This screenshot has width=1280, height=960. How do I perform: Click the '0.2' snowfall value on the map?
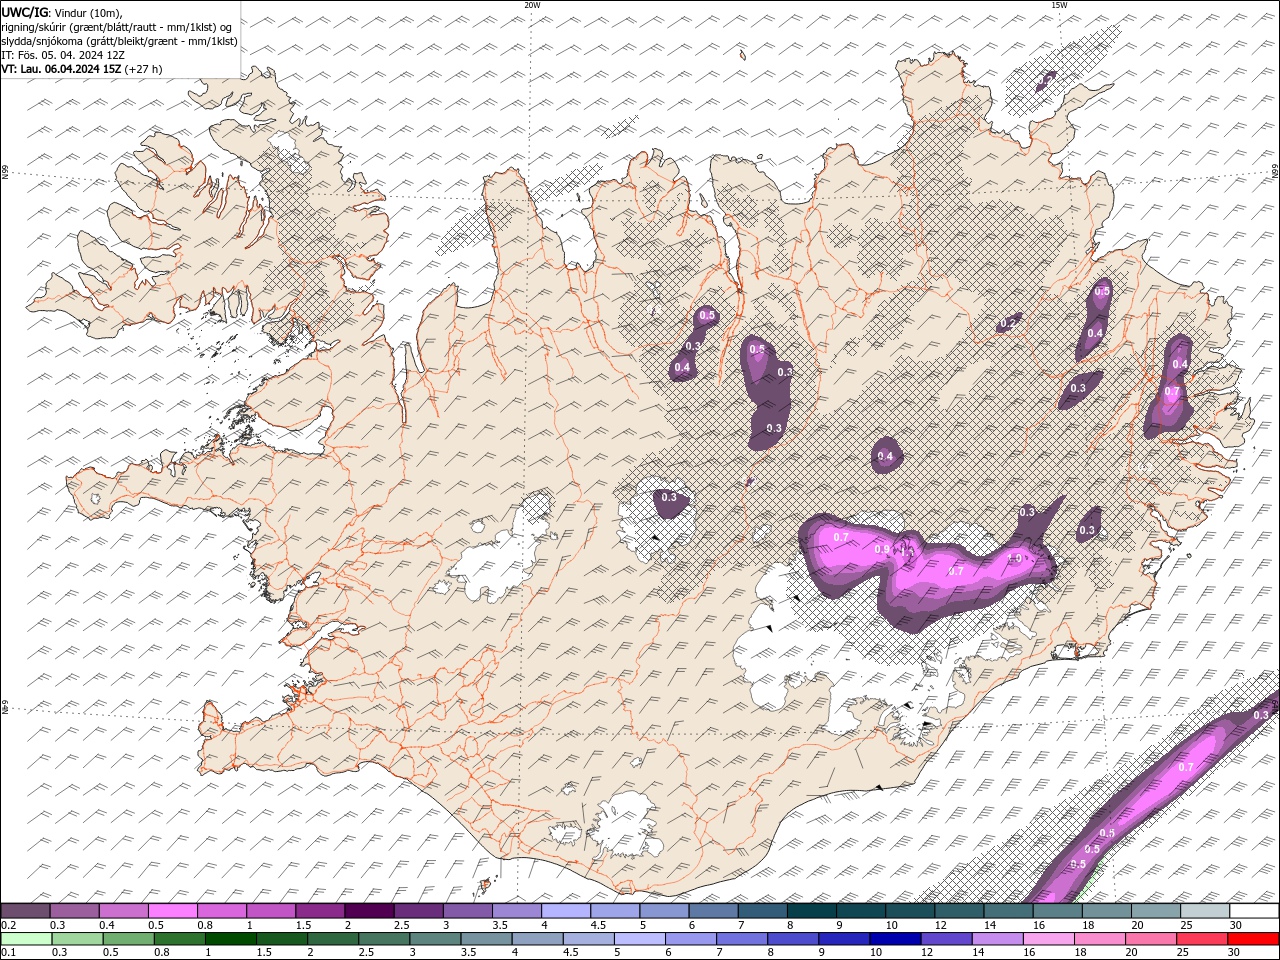pos(1008,323)
